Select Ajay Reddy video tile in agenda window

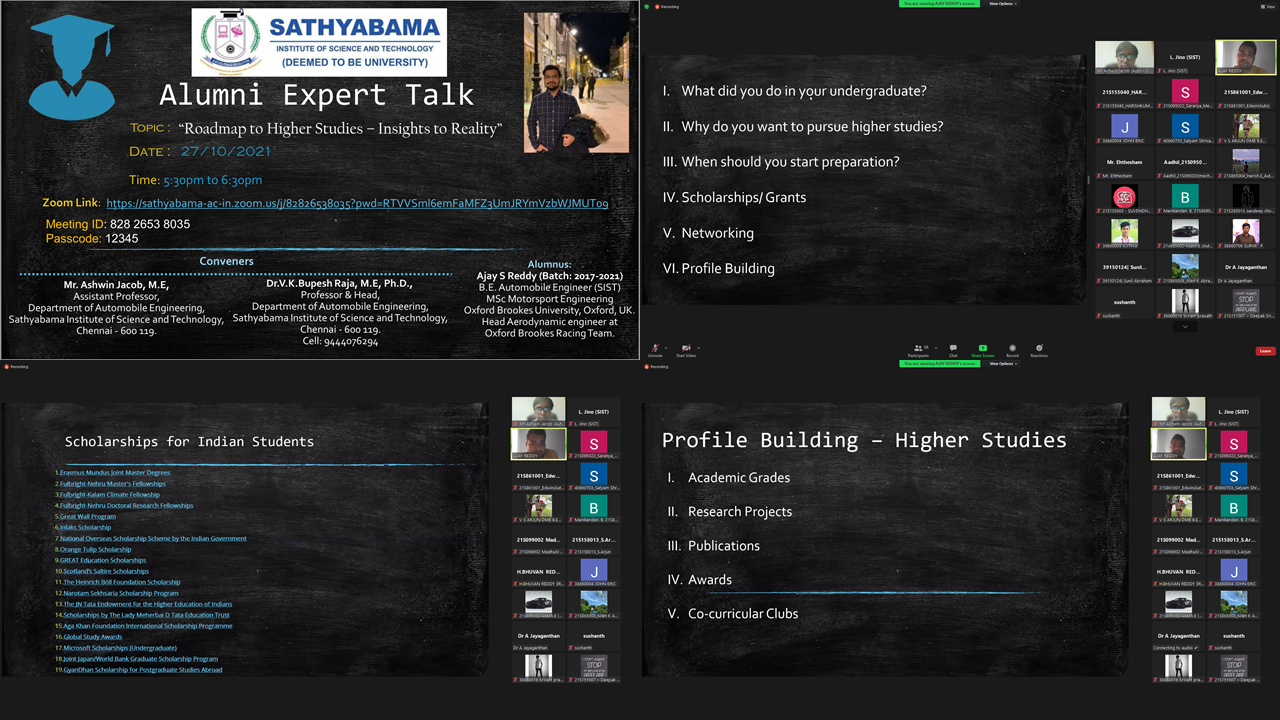(x=1245, y=57)
